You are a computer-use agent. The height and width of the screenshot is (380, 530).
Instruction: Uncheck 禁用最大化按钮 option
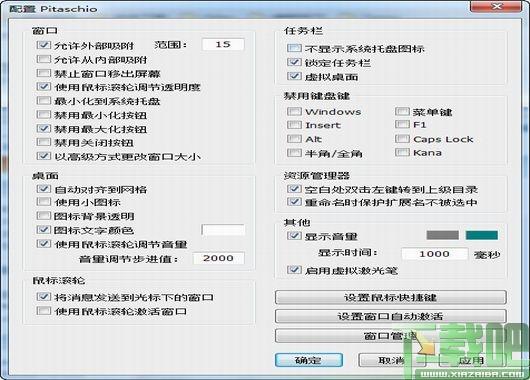[x=44, y=128]
